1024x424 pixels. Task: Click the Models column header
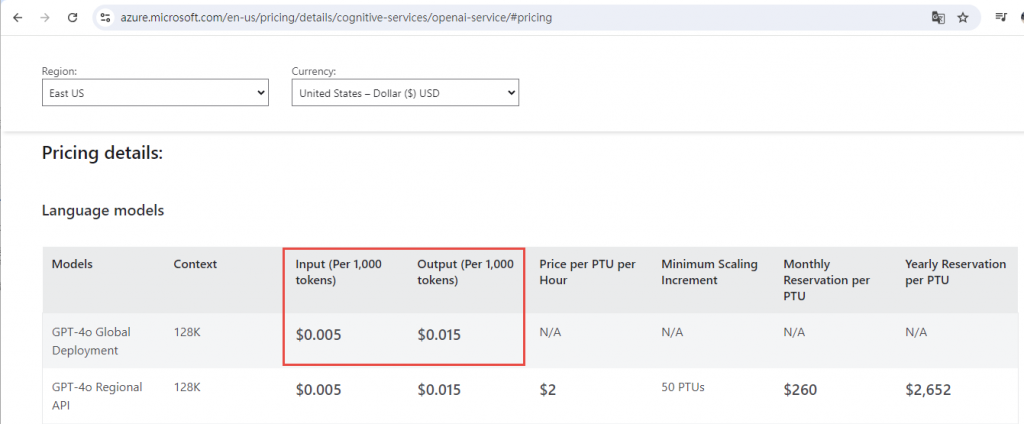pyautogui.click(x=72, y=264)
